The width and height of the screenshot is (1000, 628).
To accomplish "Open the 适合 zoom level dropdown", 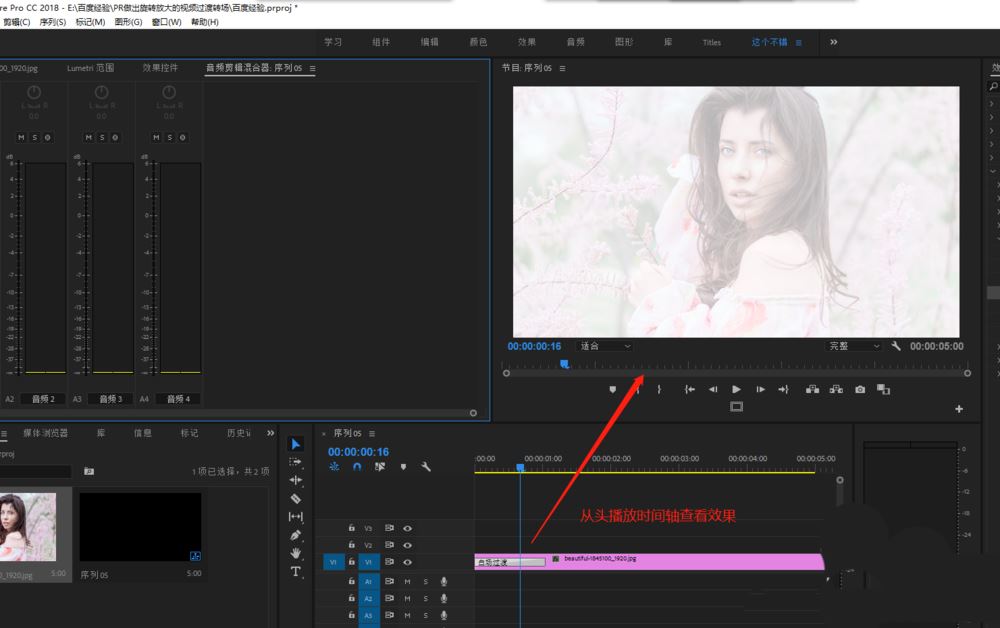I will click(x=605, y=346).
